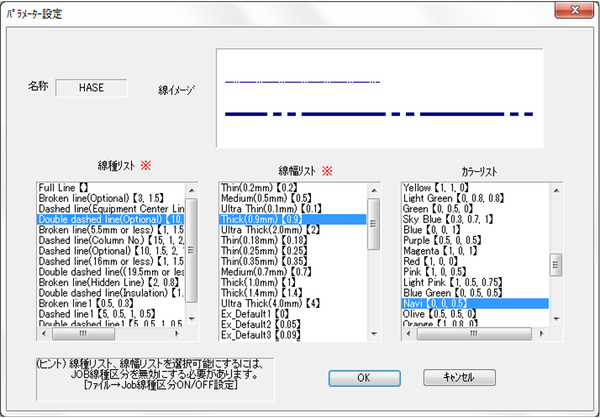Click OK to confirm parameter settings
600x418 pixels.
click(x=363, y=377)
